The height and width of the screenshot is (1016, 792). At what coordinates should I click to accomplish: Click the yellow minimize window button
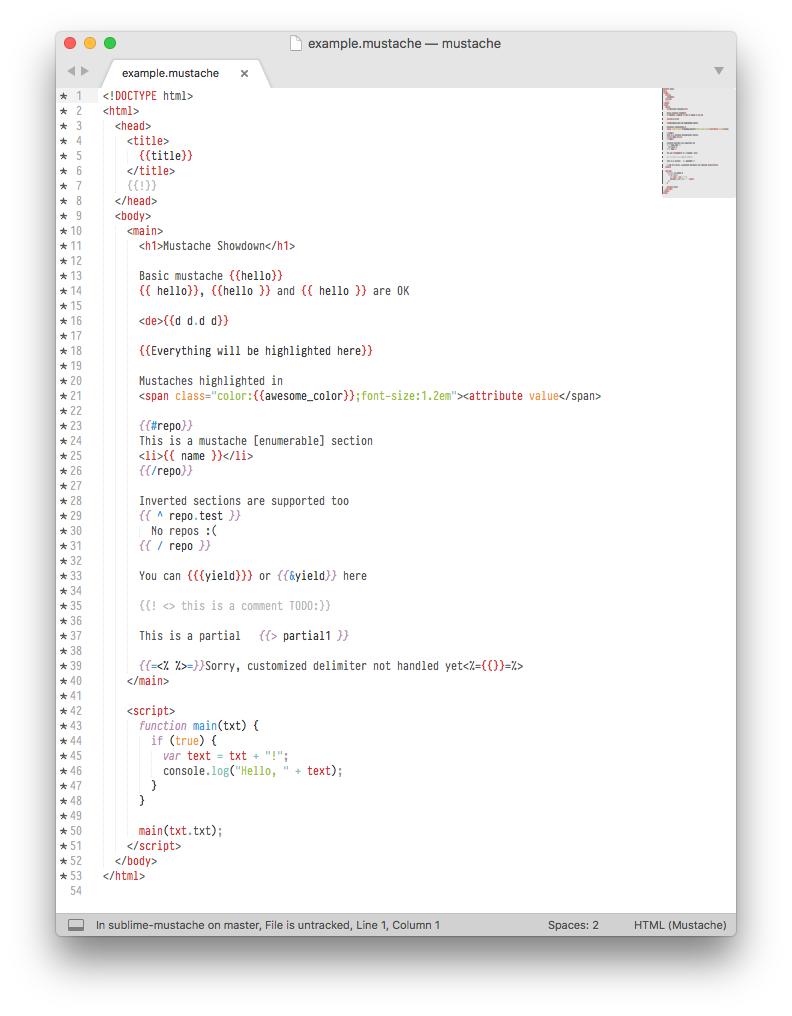(x=90, y=43)
